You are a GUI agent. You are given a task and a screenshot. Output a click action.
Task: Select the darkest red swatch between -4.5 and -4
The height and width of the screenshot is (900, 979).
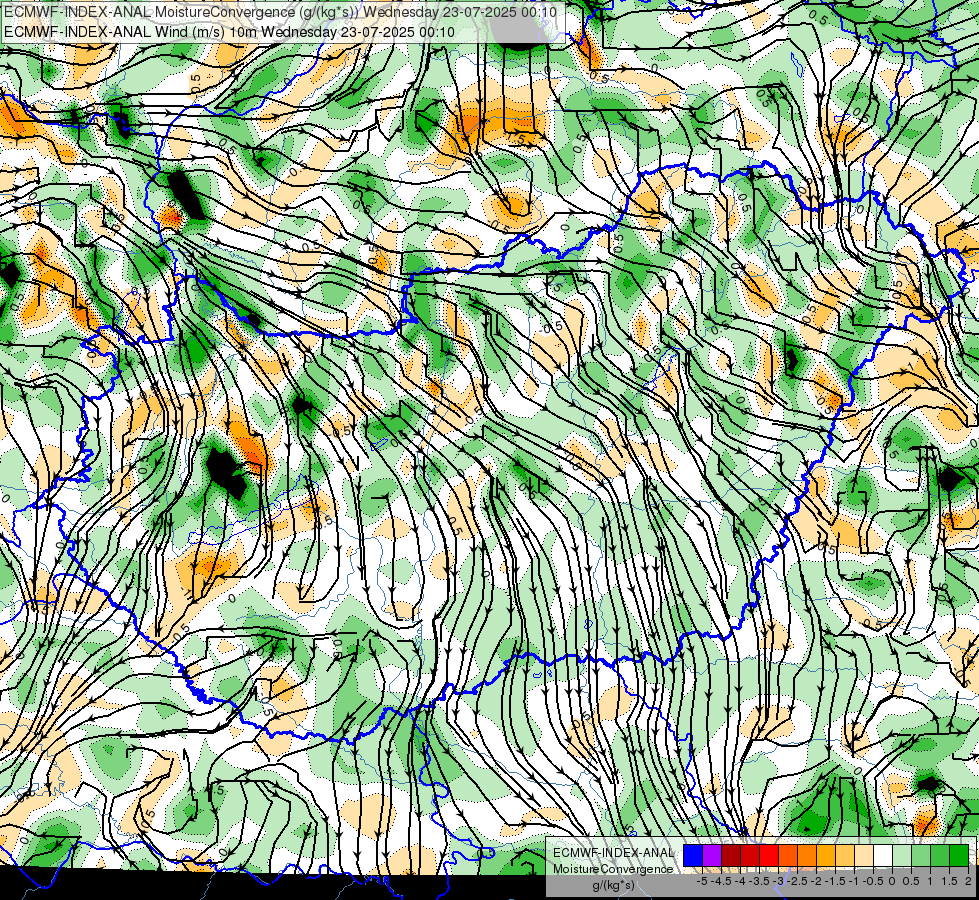click(731, 855)
